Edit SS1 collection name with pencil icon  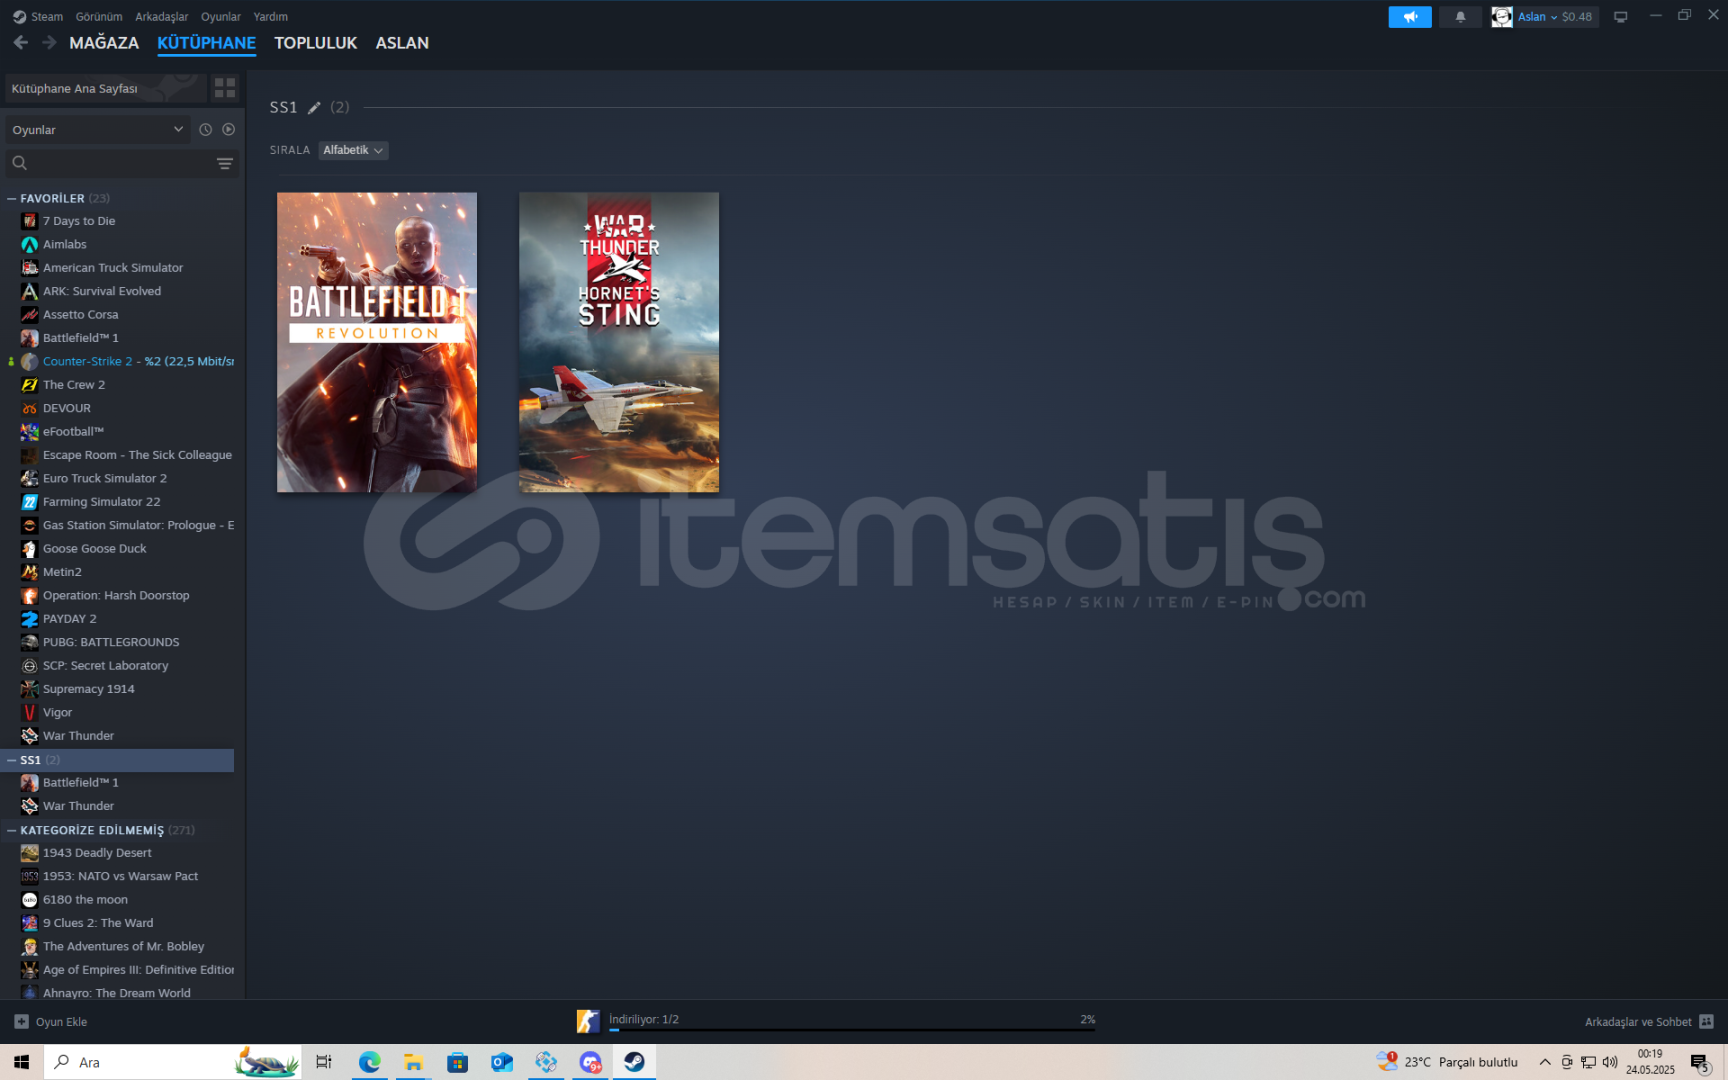coord(314,108)
